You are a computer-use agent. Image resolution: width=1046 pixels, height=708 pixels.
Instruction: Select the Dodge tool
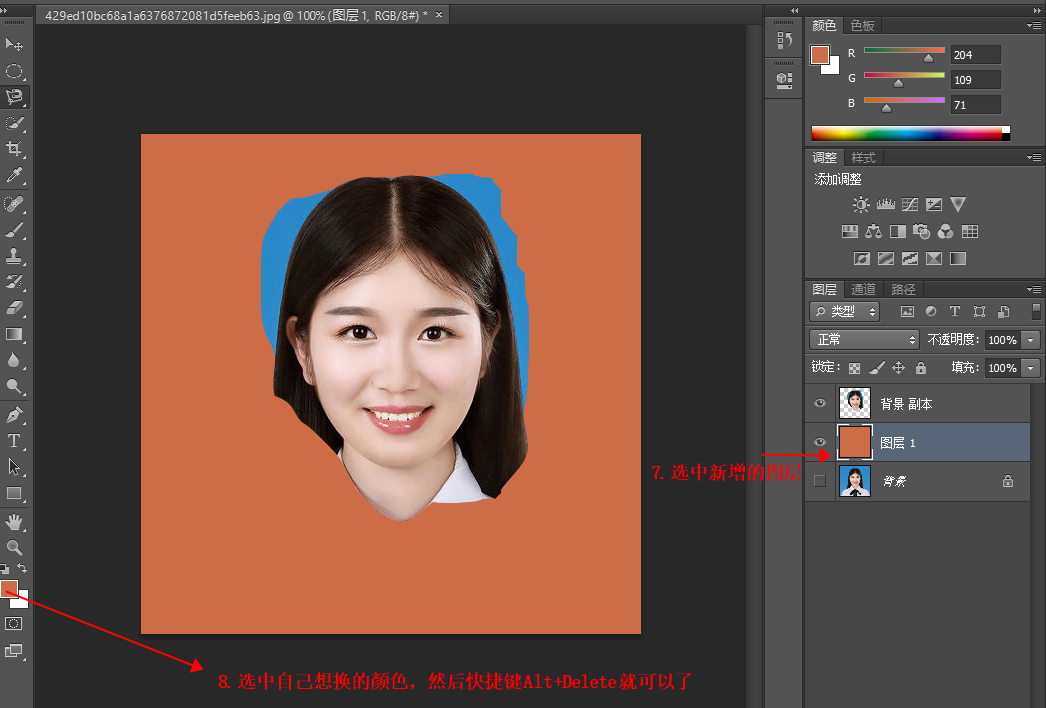click(x=14, y=386)
